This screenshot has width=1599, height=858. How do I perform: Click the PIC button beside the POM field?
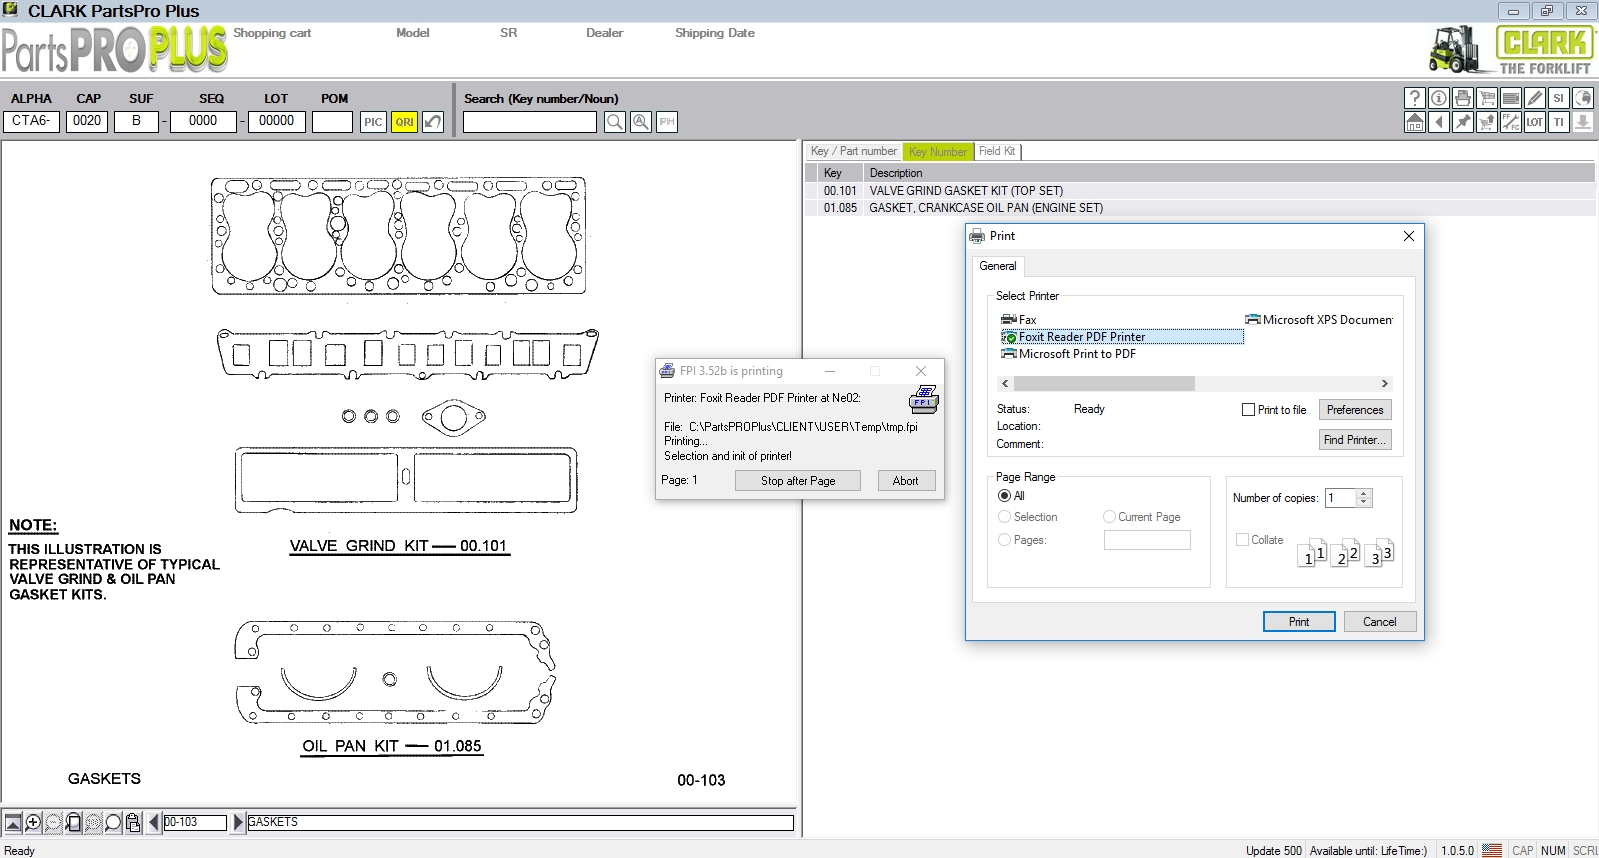coord(373,122)
